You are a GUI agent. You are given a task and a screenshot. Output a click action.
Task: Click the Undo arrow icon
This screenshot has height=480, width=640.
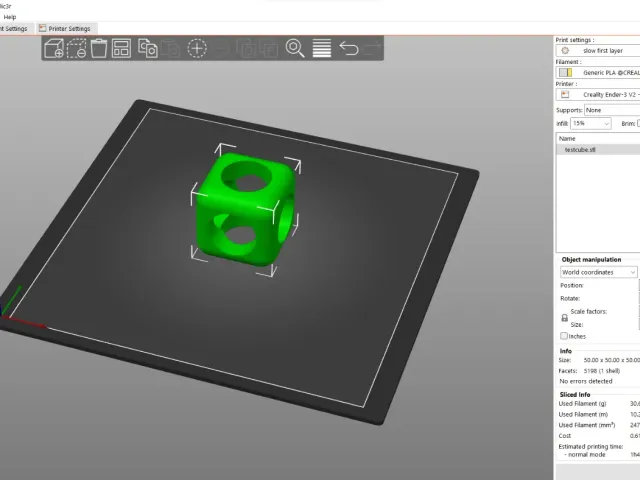coord(349,48)
